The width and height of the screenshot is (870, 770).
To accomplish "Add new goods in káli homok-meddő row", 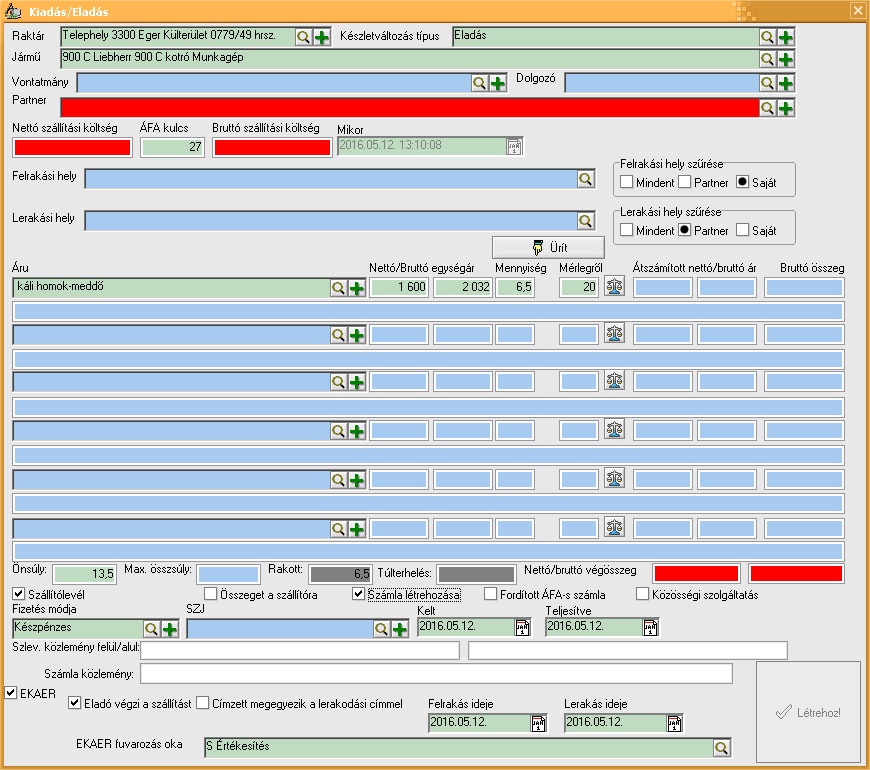I will tap(357, 288).
